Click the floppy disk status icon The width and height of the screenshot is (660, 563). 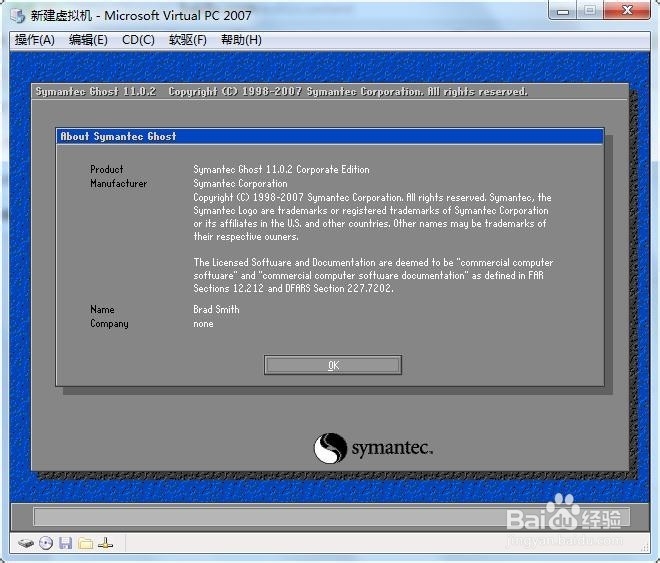(x=65, y=543)
